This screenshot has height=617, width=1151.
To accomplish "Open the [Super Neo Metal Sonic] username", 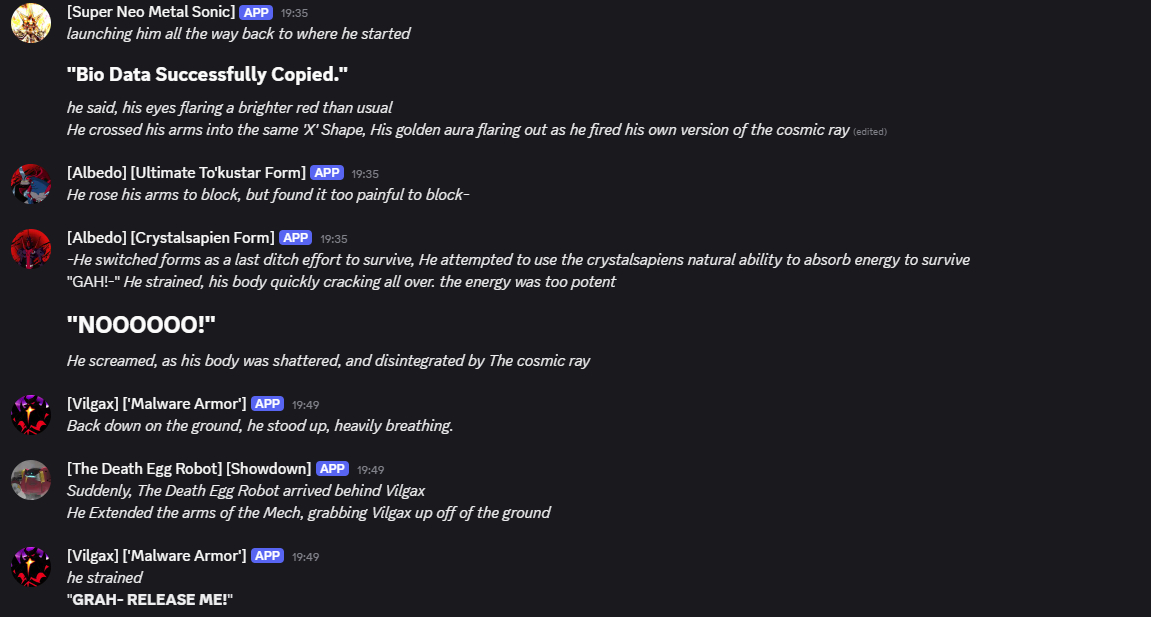I will tap(151, 12).
